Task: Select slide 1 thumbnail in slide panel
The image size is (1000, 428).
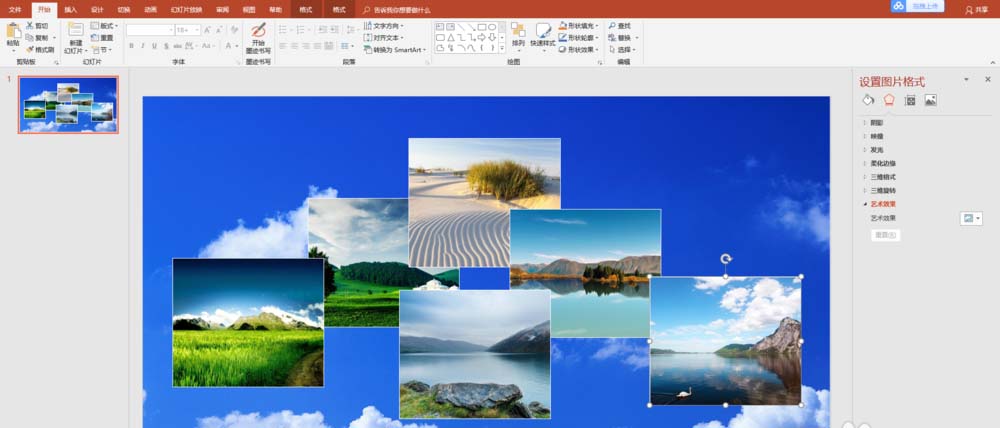Action: pyautogui.click(x=68, y=105)
